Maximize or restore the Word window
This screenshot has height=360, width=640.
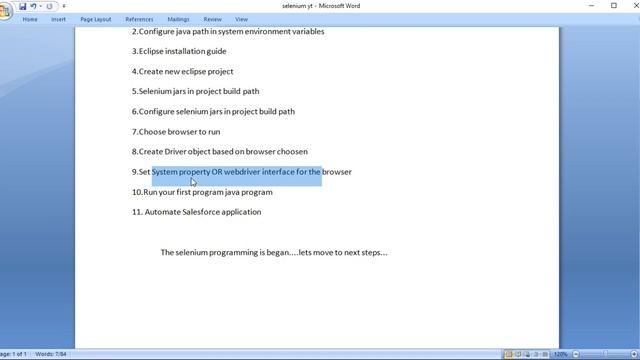point(613,6)
